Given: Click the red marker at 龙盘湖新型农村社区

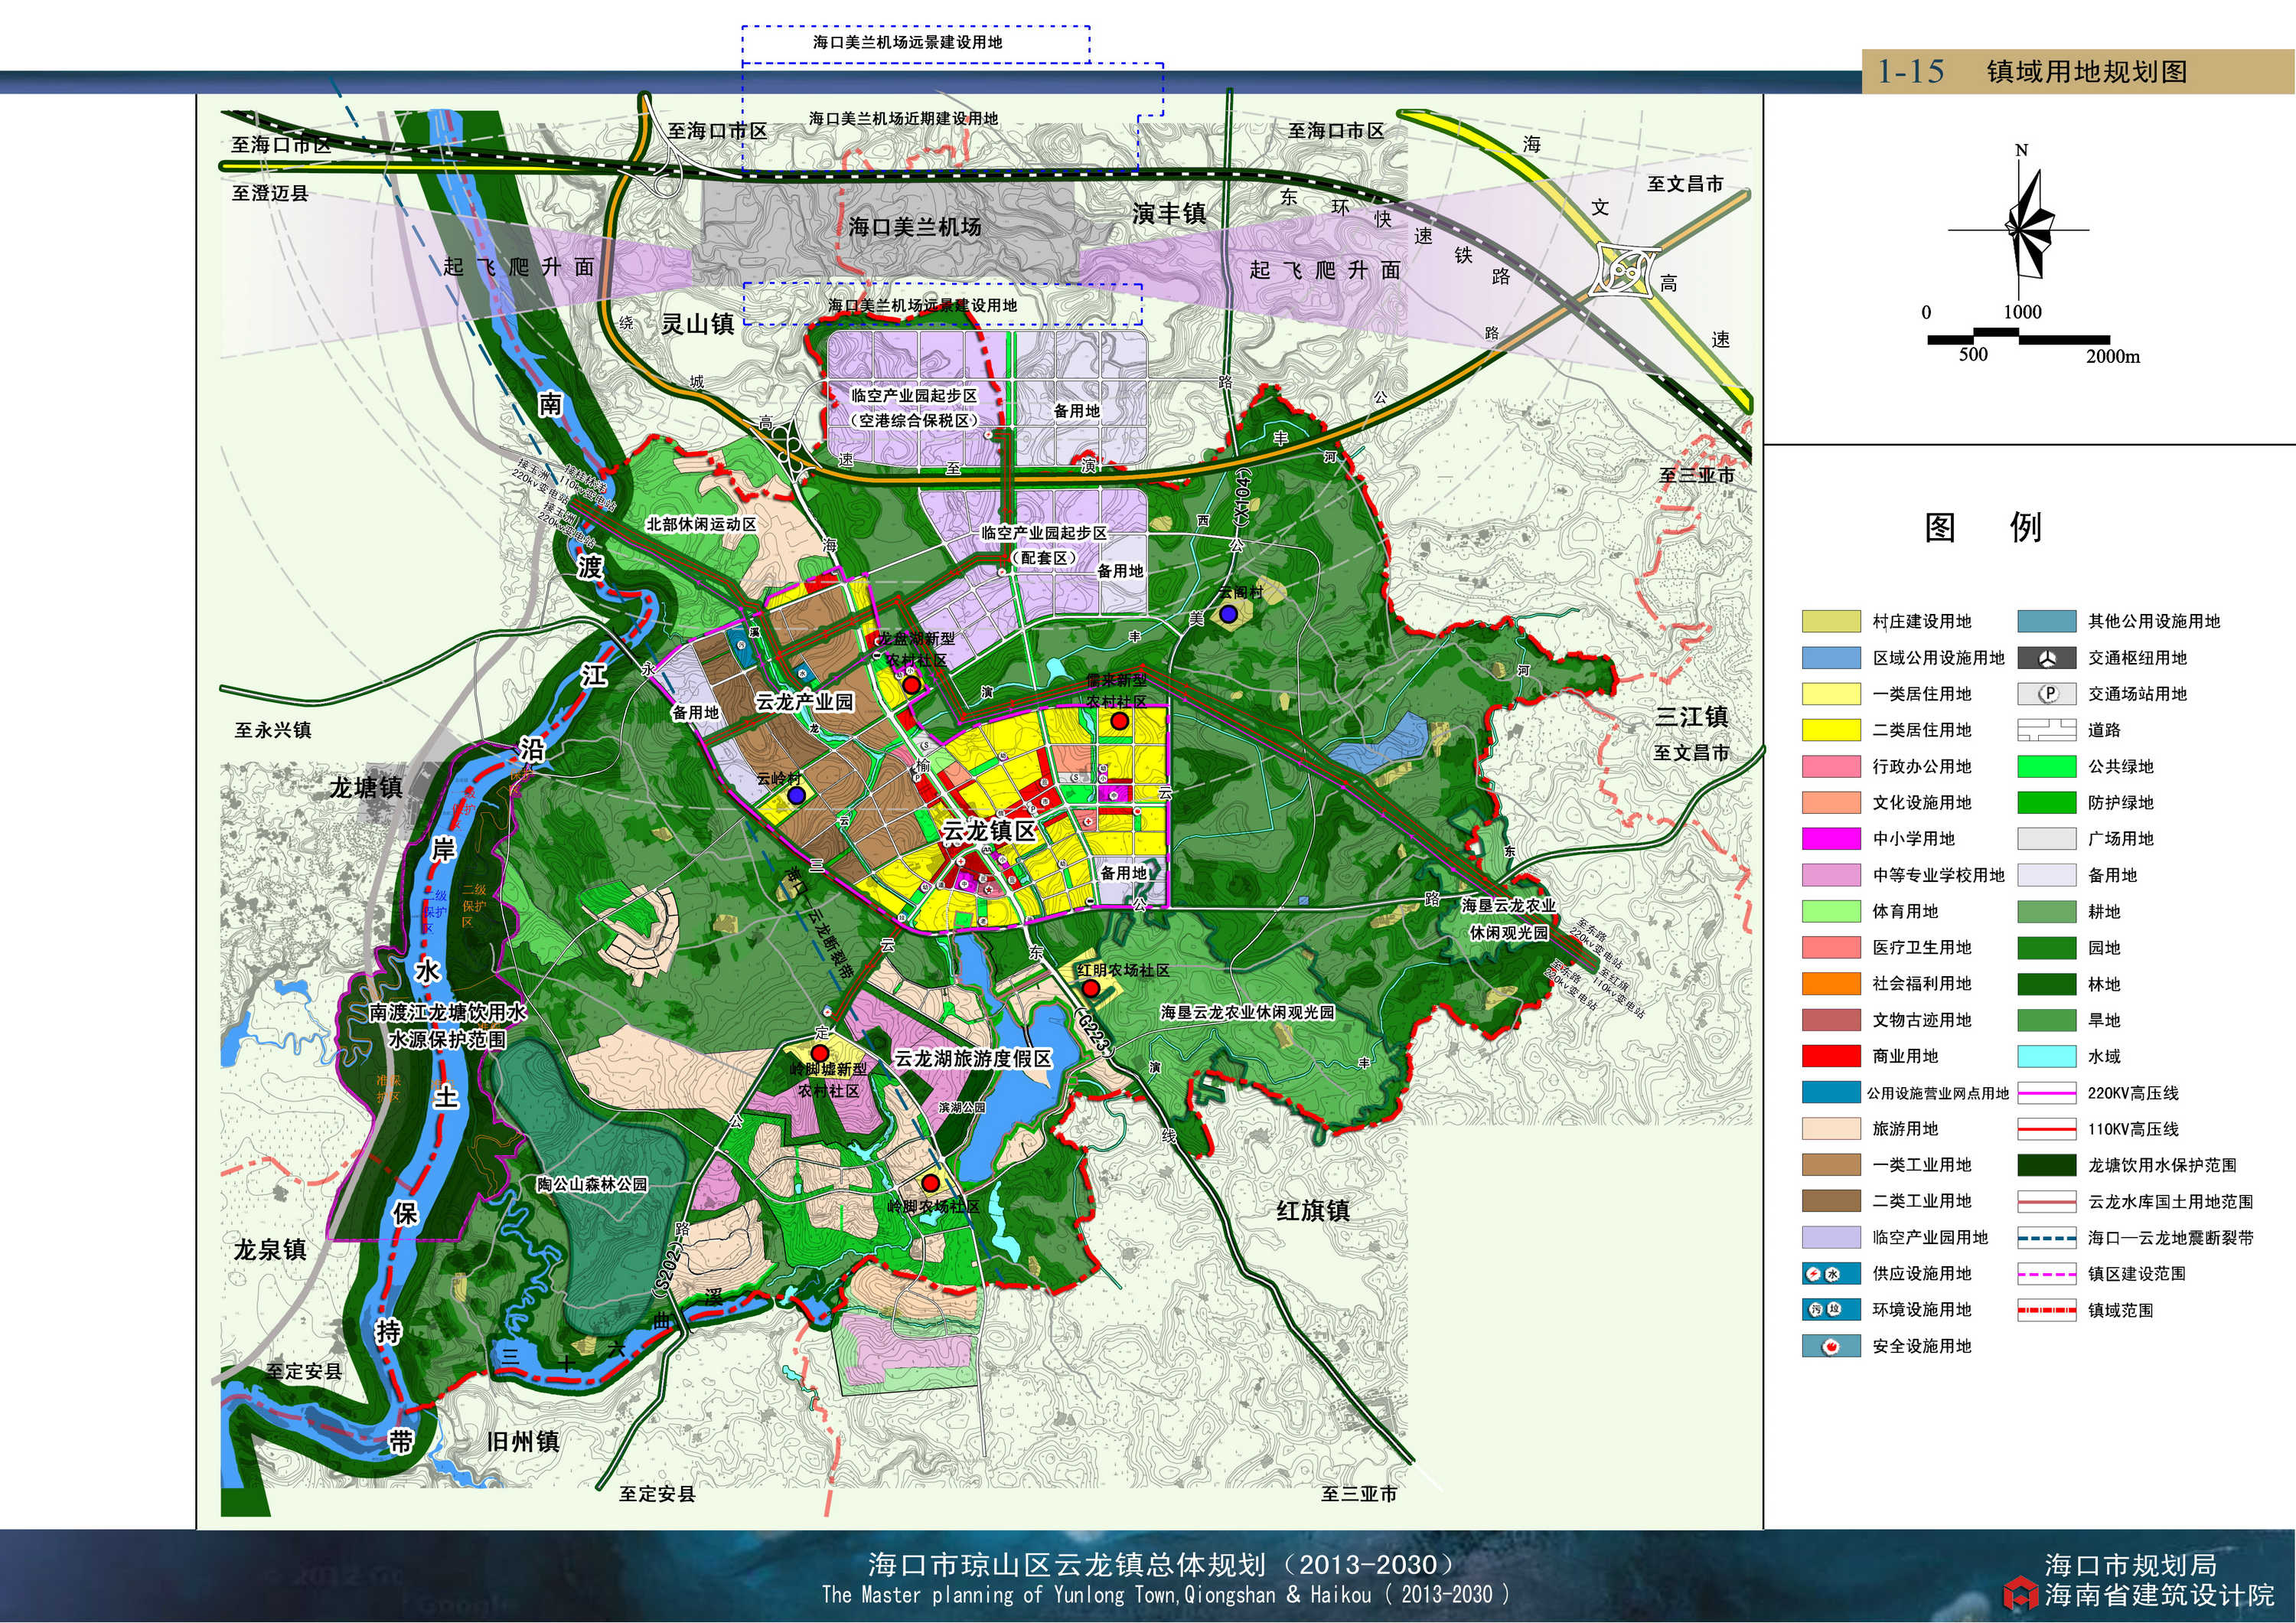Looking at the screenshot, I should [x=911, y=685].
